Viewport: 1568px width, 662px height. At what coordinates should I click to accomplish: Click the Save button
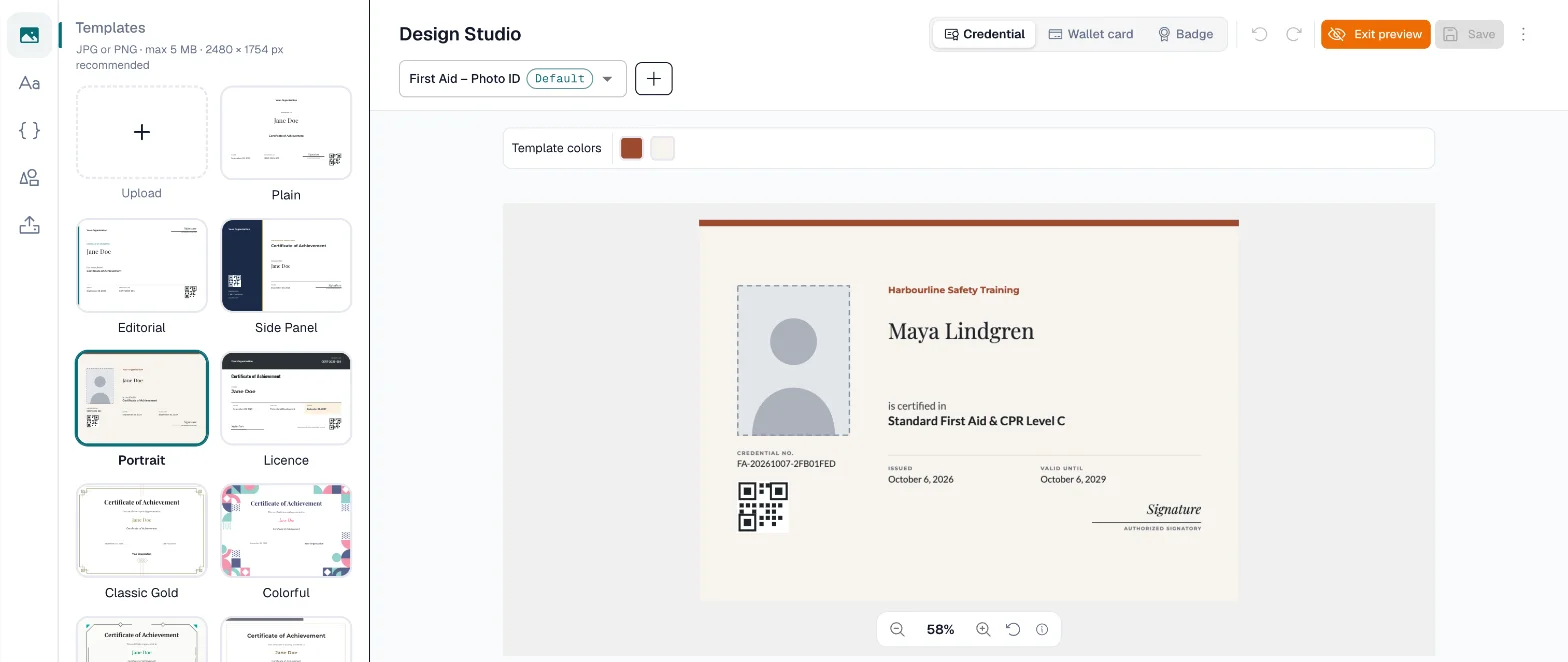[x=1469, y=34]
